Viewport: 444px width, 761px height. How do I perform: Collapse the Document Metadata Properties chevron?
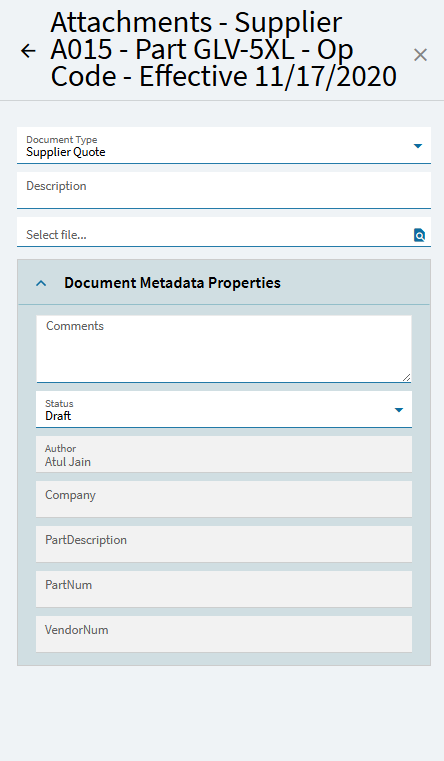click(x=41, y=283)
